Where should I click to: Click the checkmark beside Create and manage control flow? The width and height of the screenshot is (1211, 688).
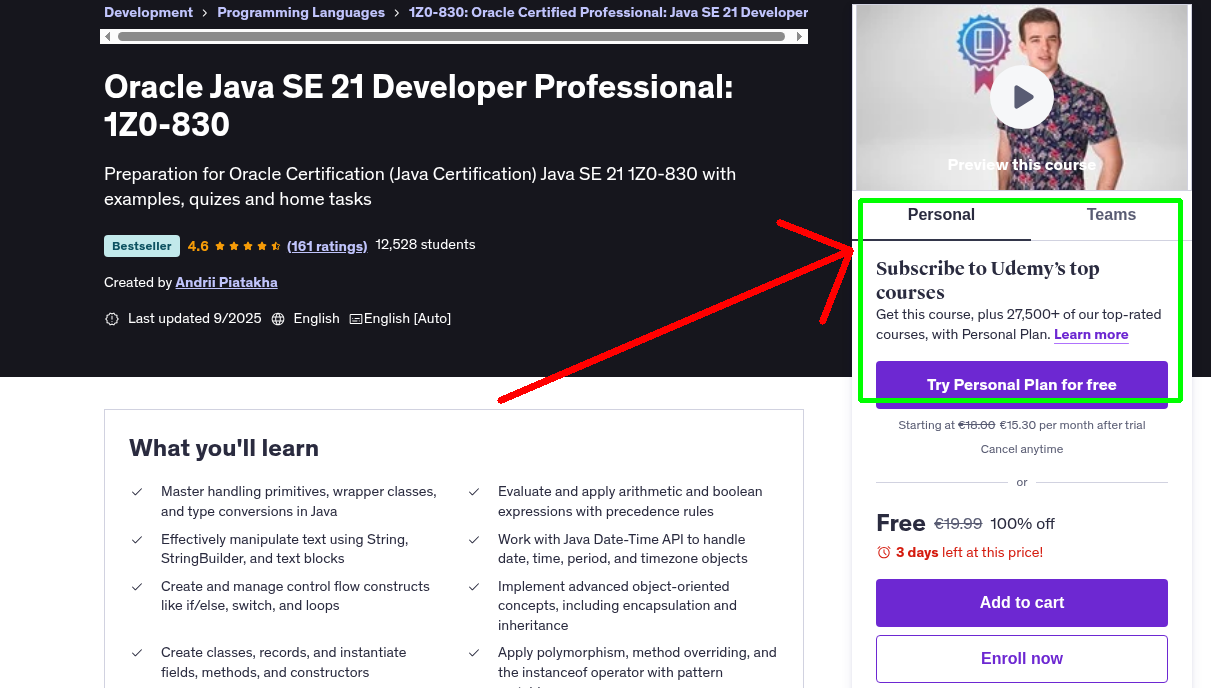point(137,587)
